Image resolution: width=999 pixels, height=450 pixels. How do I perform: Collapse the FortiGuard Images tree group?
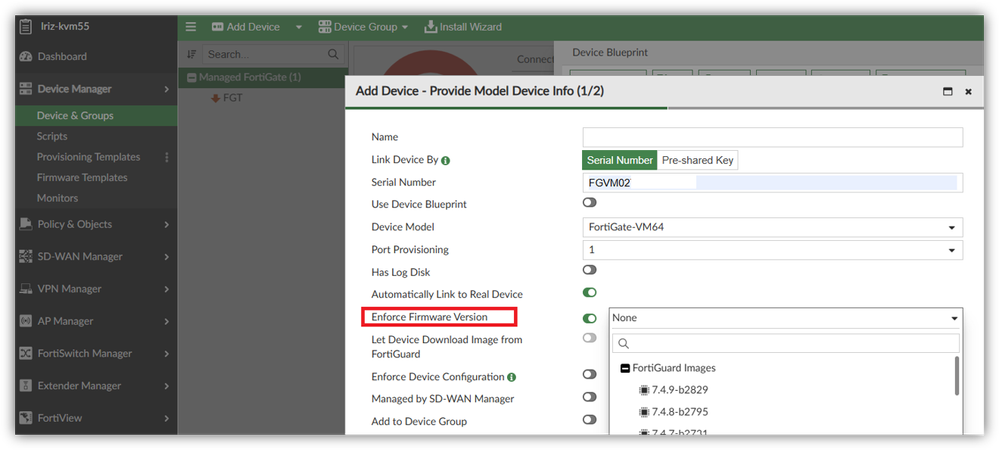pos(625,368)
